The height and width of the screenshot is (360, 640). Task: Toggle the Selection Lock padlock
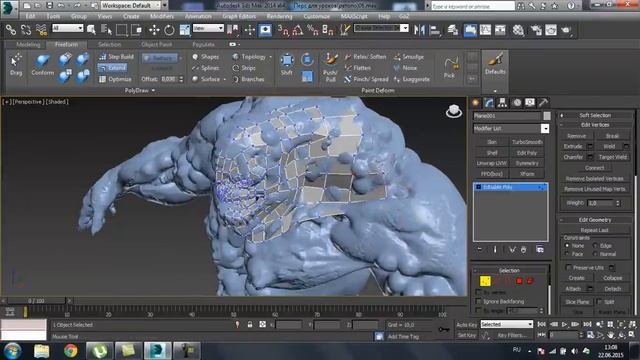[x=250, y=324]
